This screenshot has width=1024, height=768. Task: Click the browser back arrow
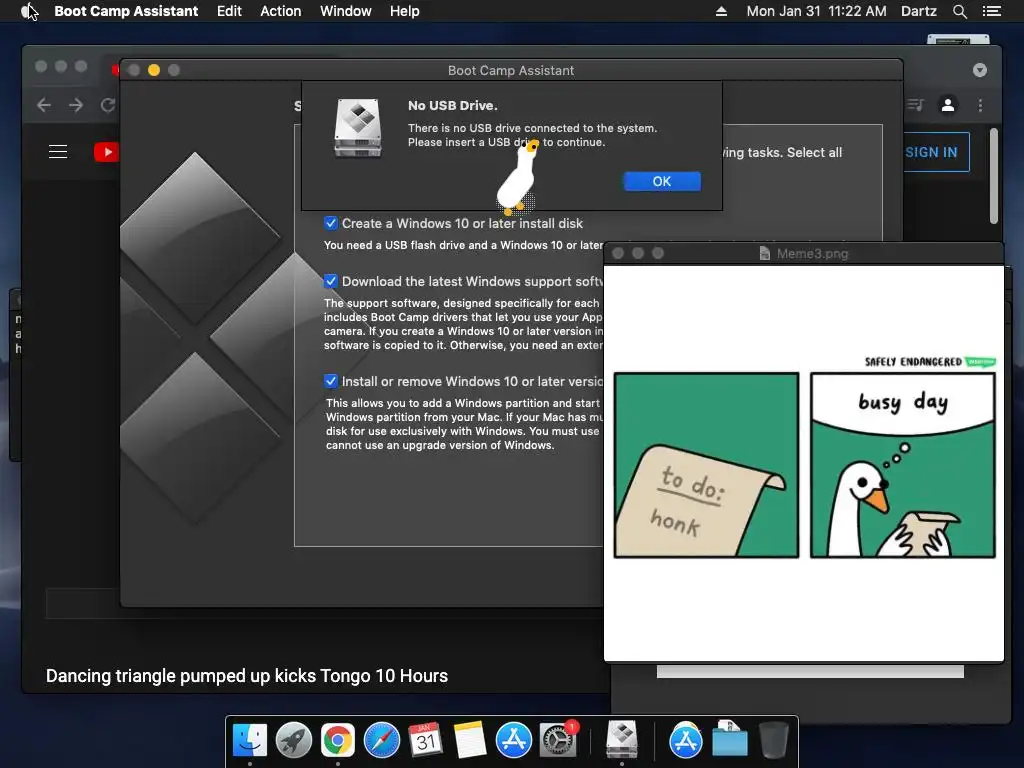coord(44,105)
